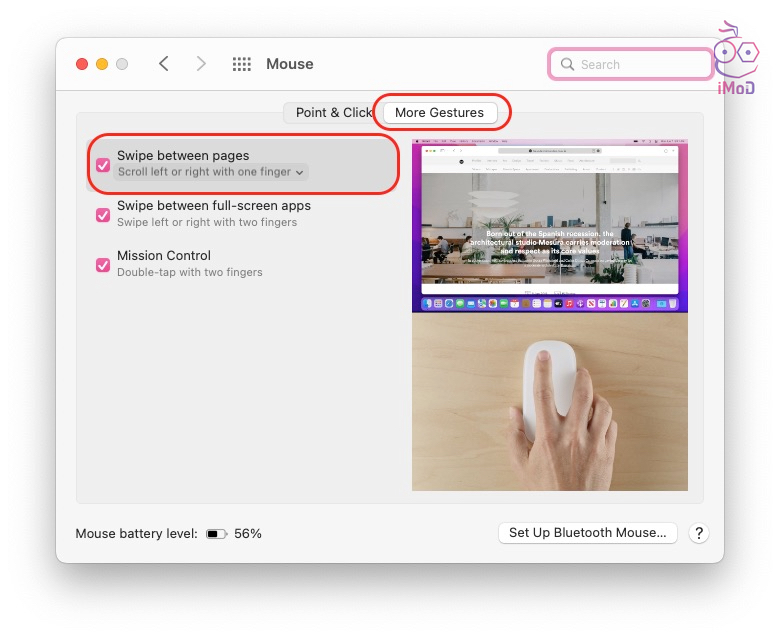Click the forward chevron in the toolbar
The image size is (780, 637).
(x=201, y=64)
